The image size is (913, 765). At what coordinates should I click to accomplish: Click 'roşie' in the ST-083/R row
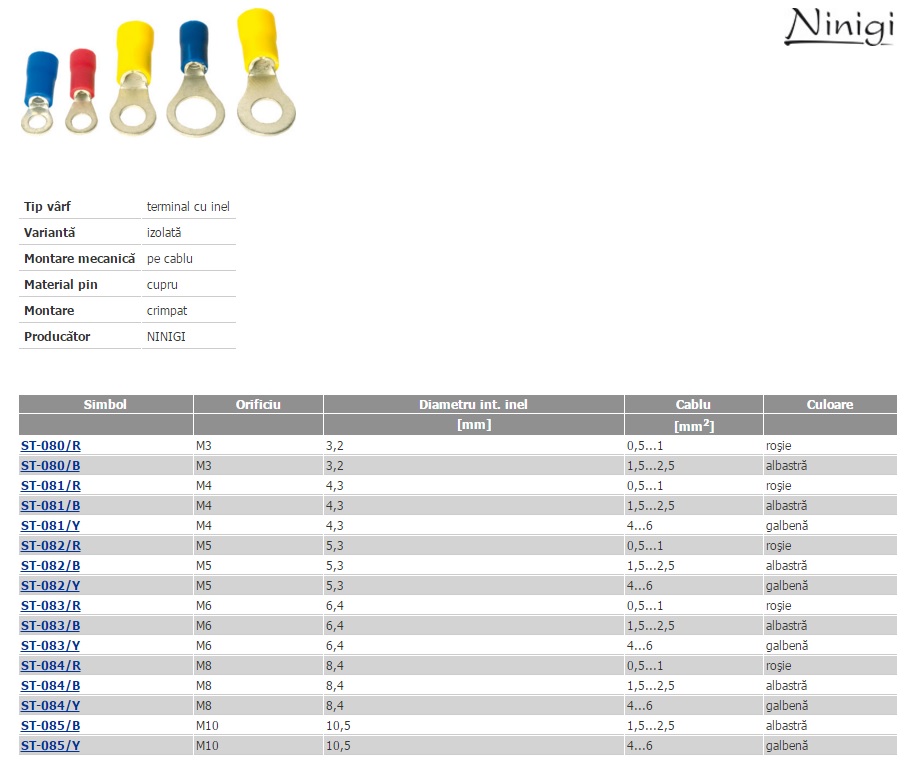[x=779, y=606]
